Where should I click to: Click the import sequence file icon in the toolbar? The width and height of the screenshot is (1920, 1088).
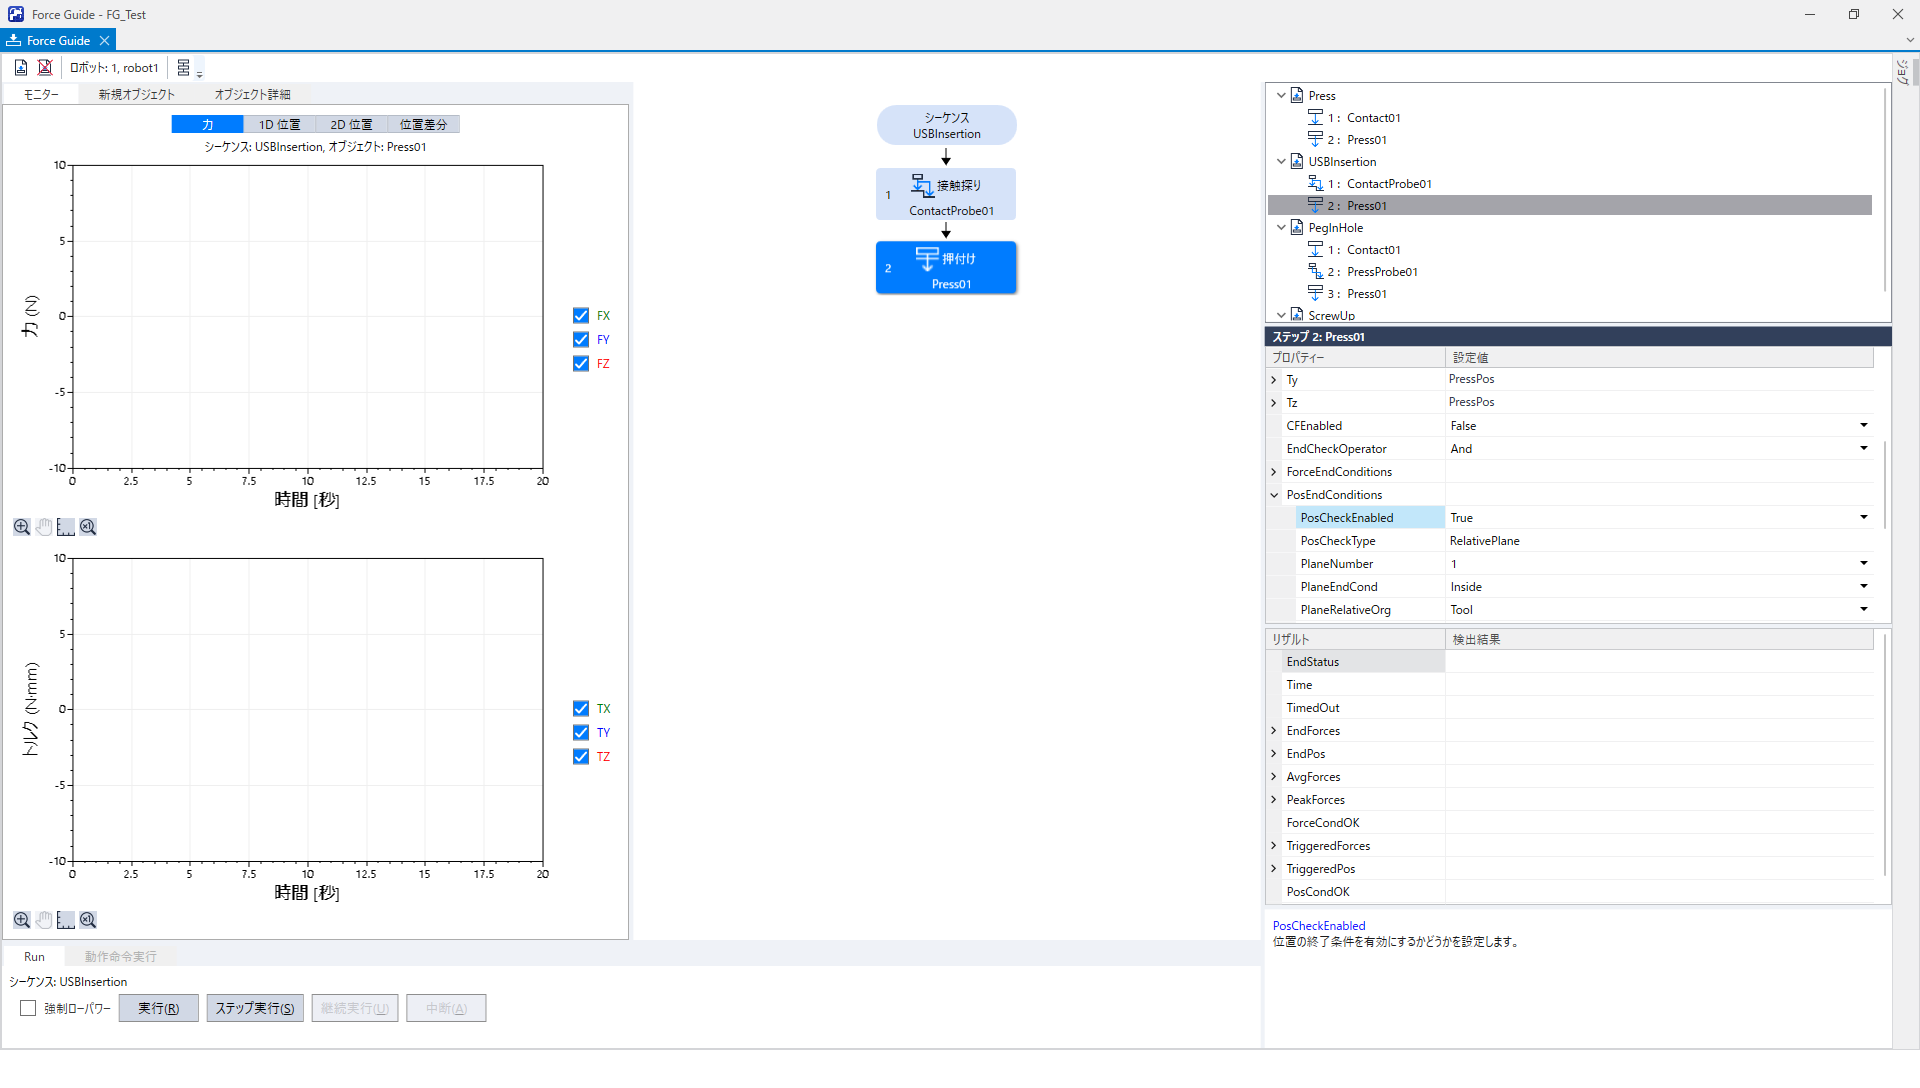pyautogui.click(x=21, y=67)
